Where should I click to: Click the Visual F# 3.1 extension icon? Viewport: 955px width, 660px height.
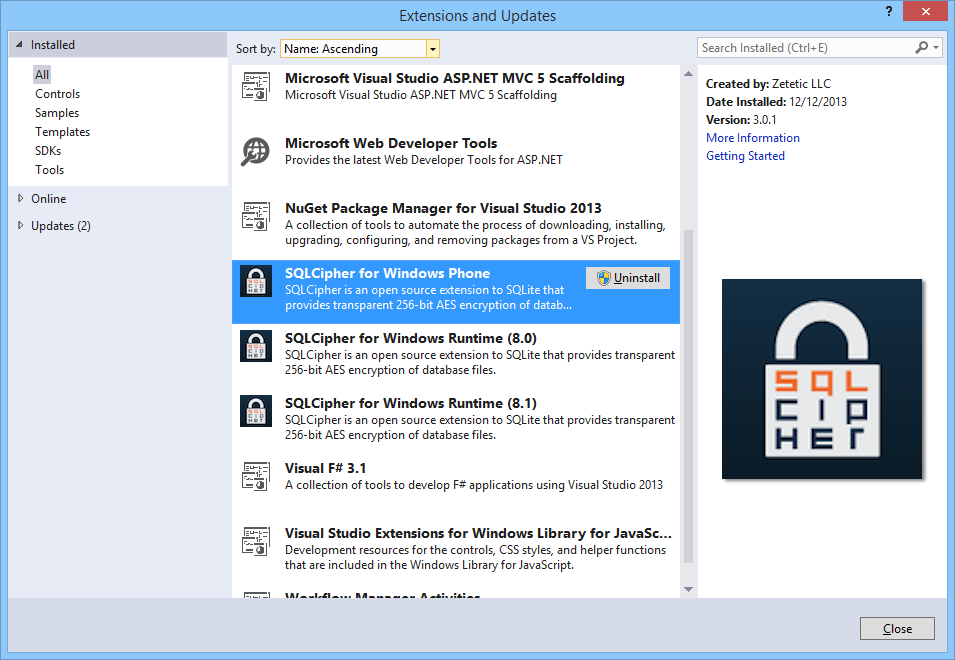point(256,477)
